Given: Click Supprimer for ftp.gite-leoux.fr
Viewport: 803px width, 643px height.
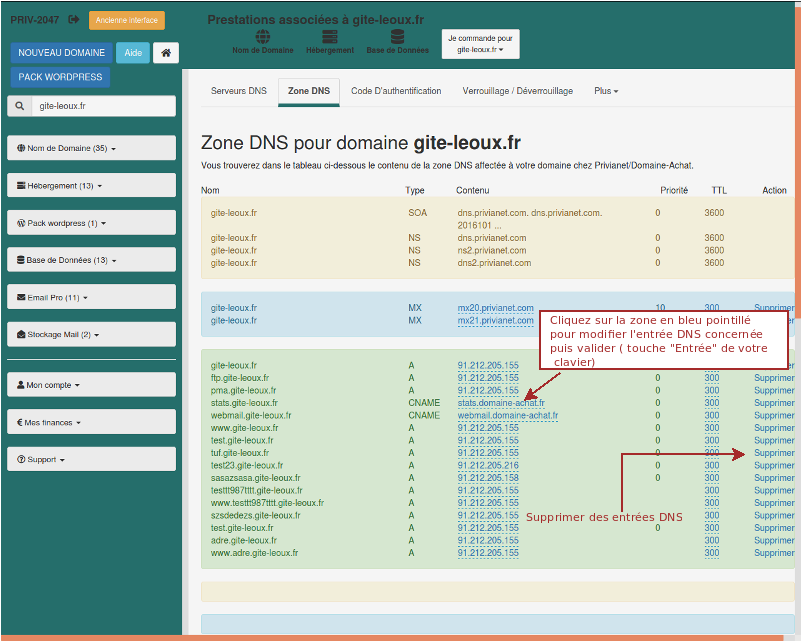Looking at the screenshot, I should tap(774, 378).
